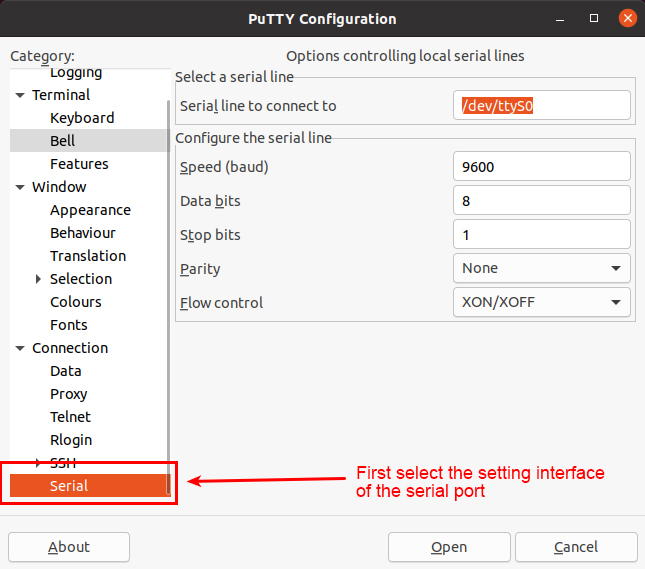The image size is (645, 569).
Task: Open the Parity dropdown
Action: pos(541,268)
